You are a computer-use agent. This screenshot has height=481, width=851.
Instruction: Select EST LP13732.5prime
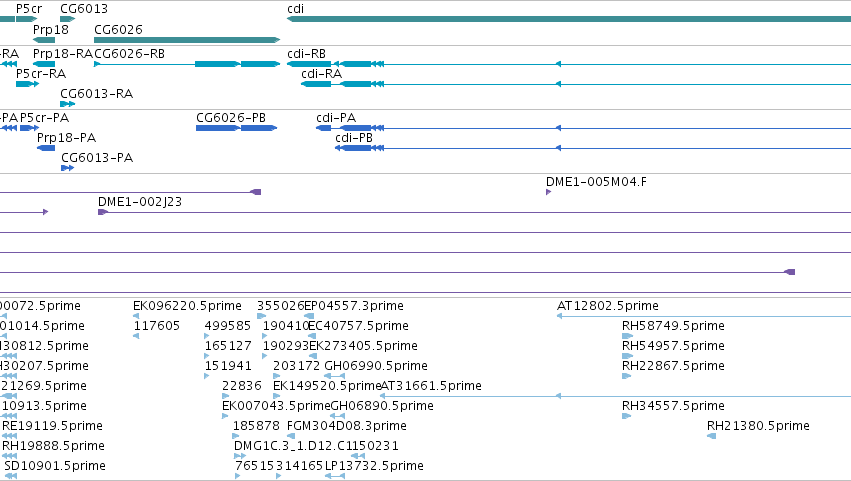(374, 466)
